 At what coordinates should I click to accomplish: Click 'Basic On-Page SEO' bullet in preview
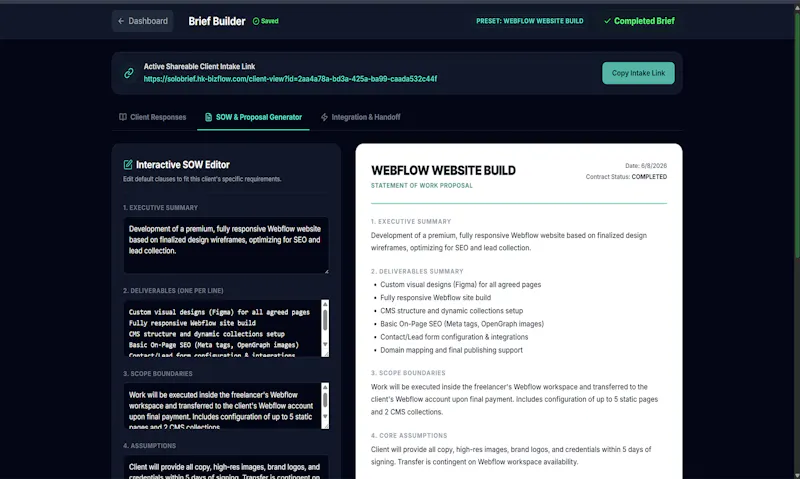(x=462, y=324)
